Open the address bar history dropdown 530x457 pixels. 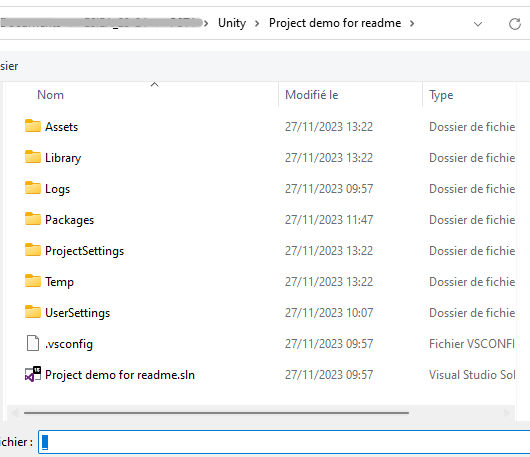478,24
